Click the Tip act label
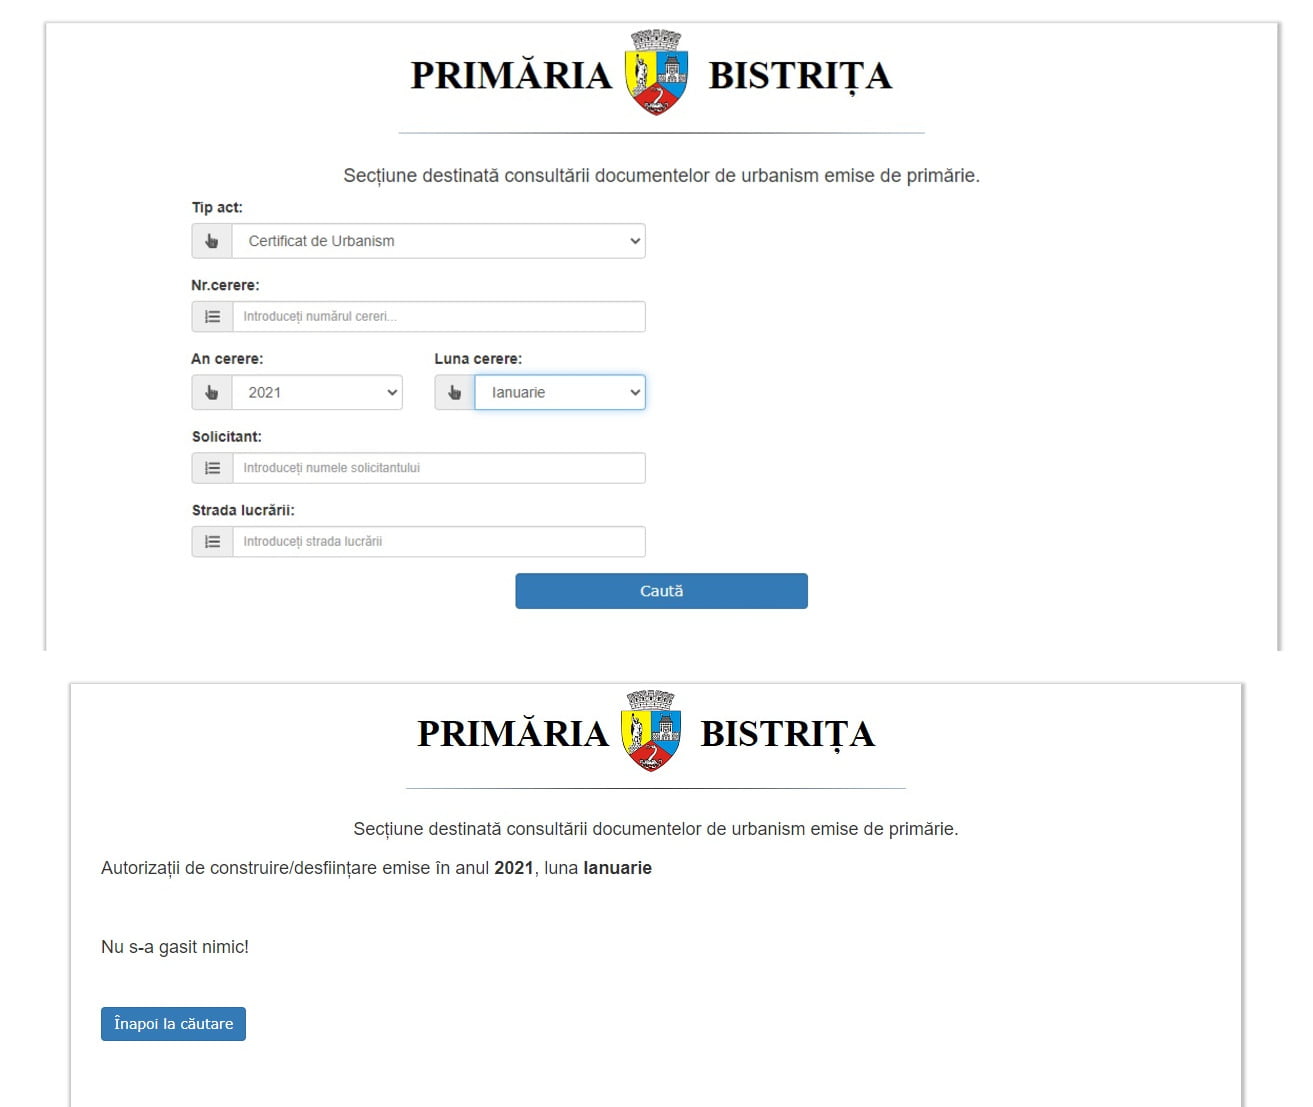Viewport: 1313px width, 1107px height. point(217,207)
